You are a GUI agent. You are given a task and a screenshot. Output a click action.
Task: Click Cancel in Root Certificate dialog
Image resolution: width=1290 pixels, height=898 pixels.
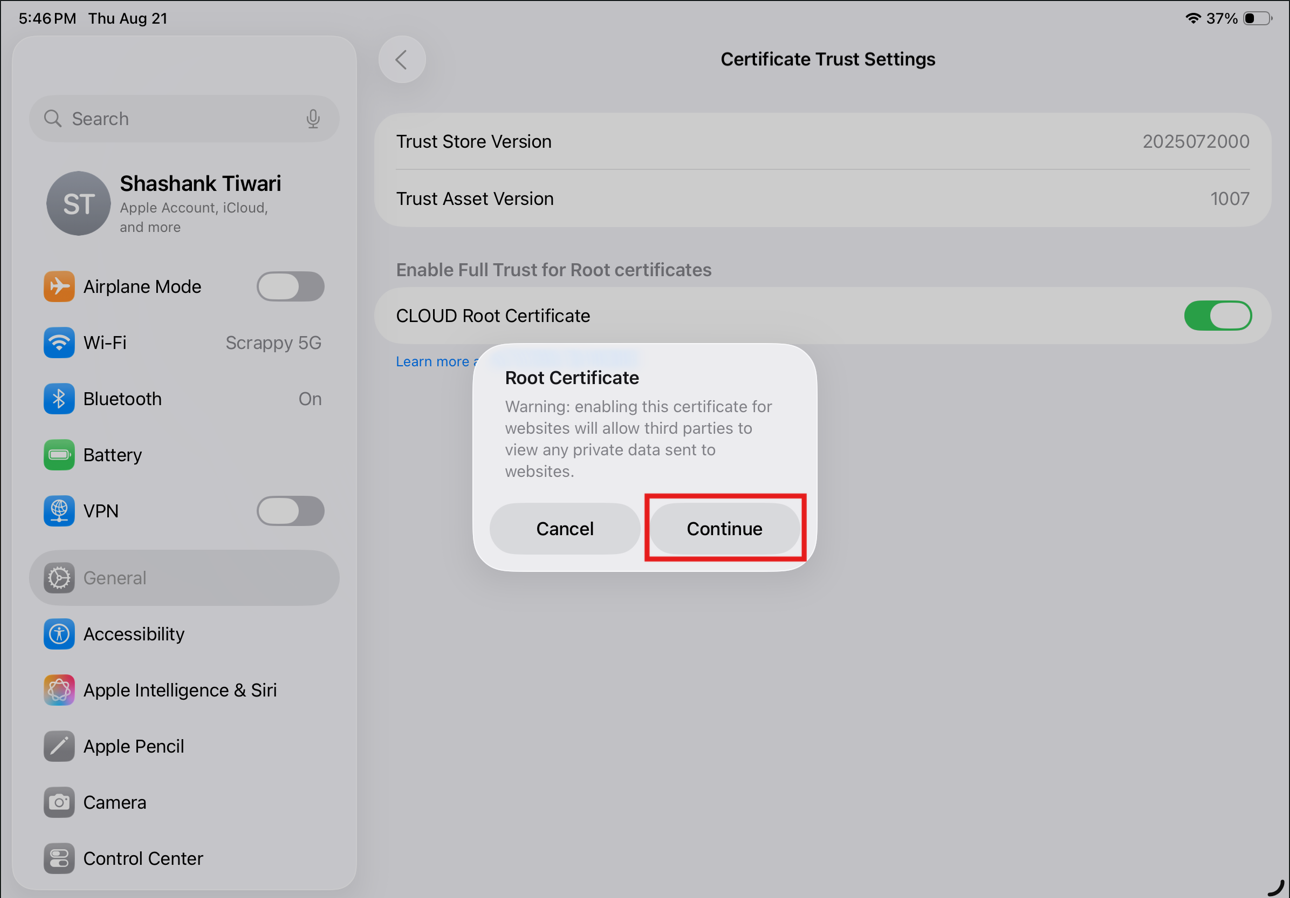pos(565,529)
